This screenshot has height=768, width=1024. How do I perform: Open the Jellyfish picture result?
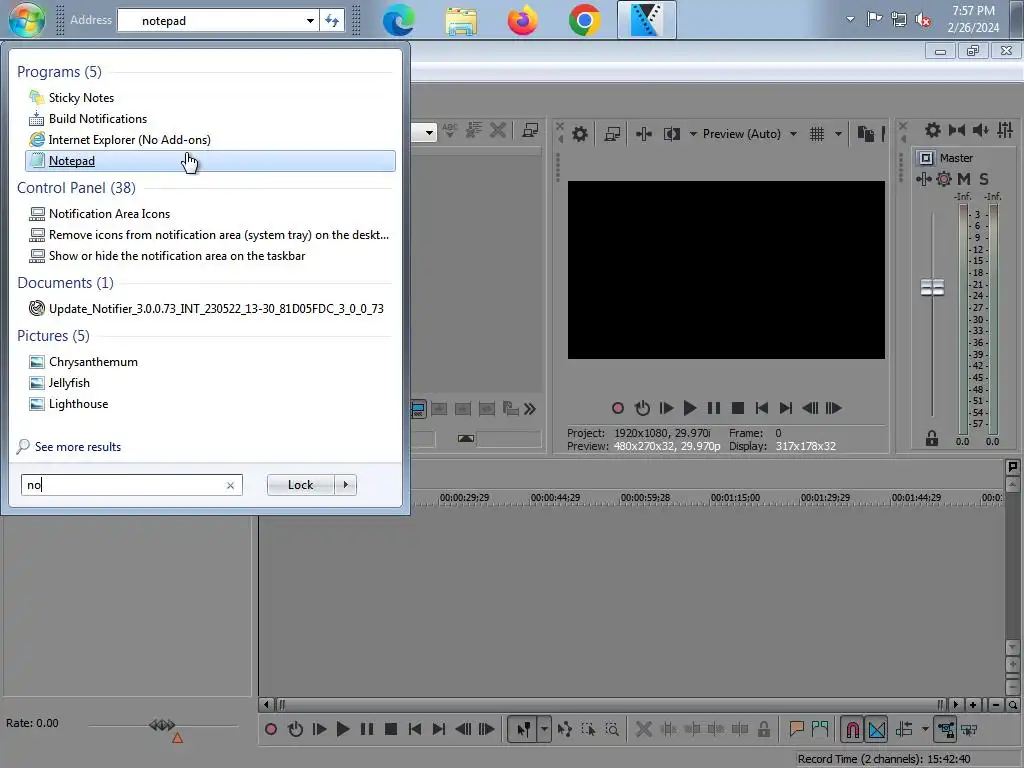click(x=69, y=383)
